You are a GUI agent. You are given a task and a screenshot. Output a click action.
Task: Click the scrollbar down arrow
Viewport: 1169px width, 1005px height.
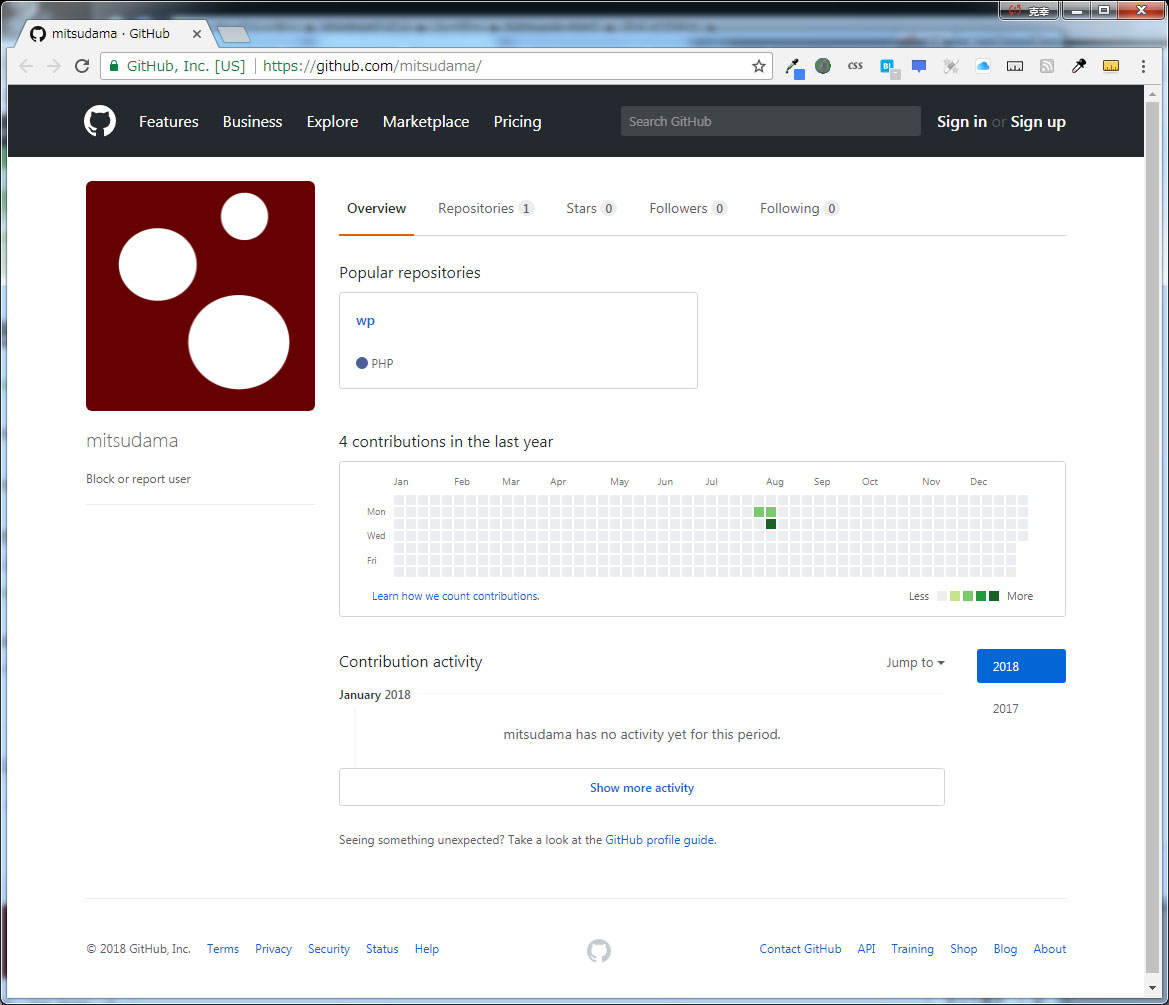(x=1153, y=988)
